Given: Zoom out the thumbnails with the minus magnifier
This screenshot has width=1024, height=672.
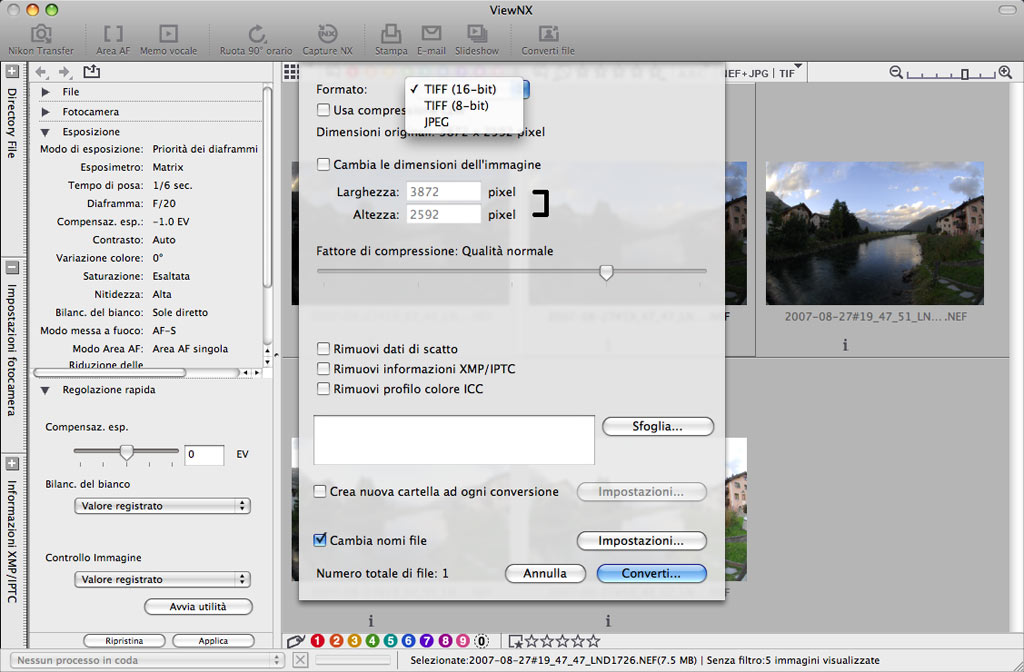Looking at the screenshot, I should (897, 72).
